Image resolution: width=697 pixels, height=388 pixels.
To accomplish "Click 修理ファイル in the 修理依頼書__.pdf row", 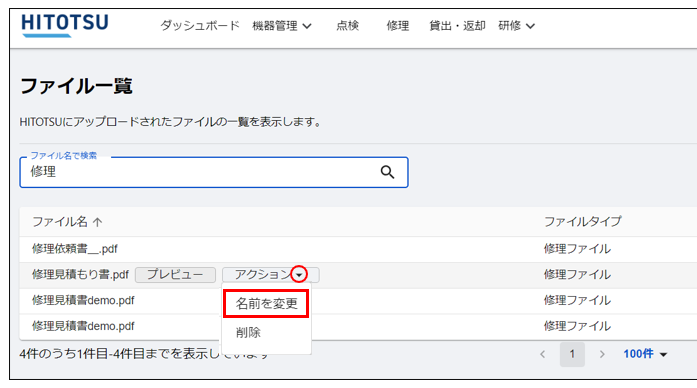I will point(577,249).
